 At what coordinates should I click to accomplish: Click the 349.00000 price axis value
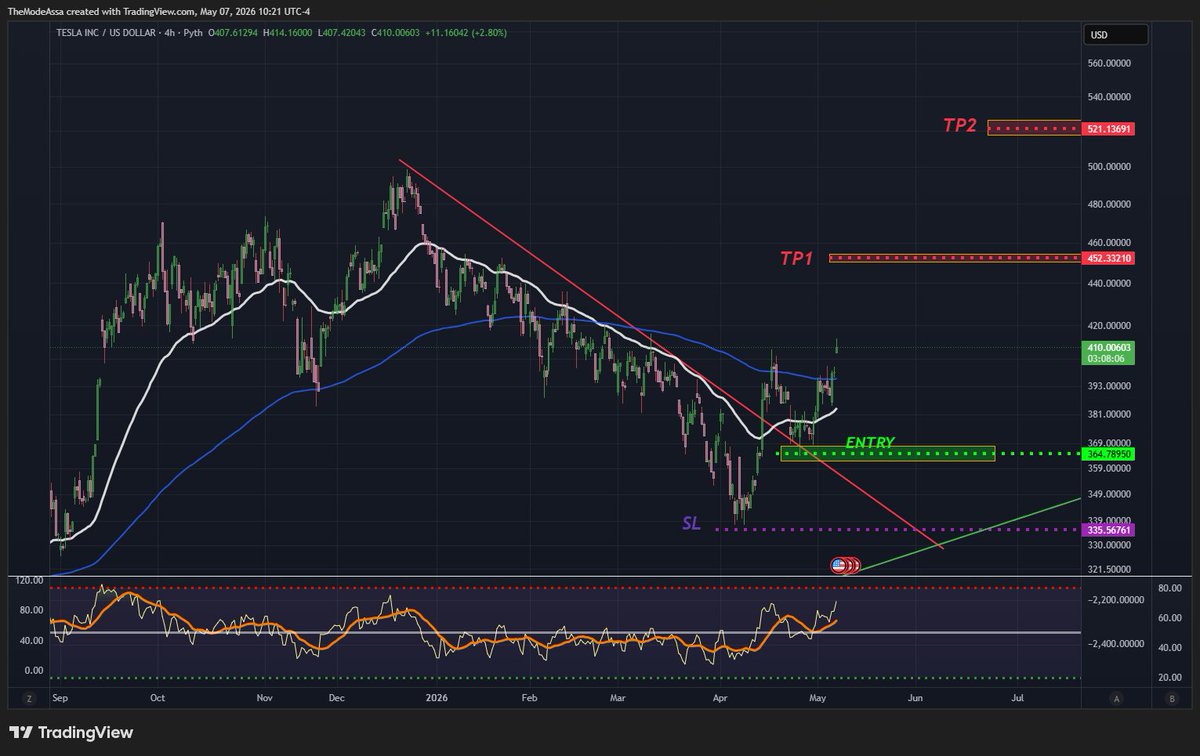point(1110,494)
